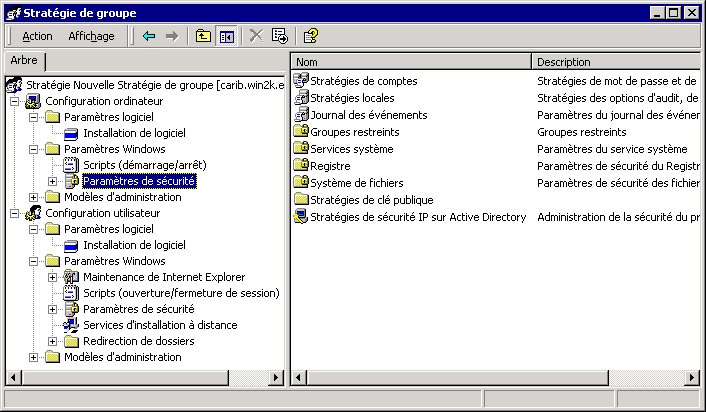The width and height of the screenshot is (706, 412).
Task: Click tree pane scroll right arrow
Action: (x=276, y=377)
